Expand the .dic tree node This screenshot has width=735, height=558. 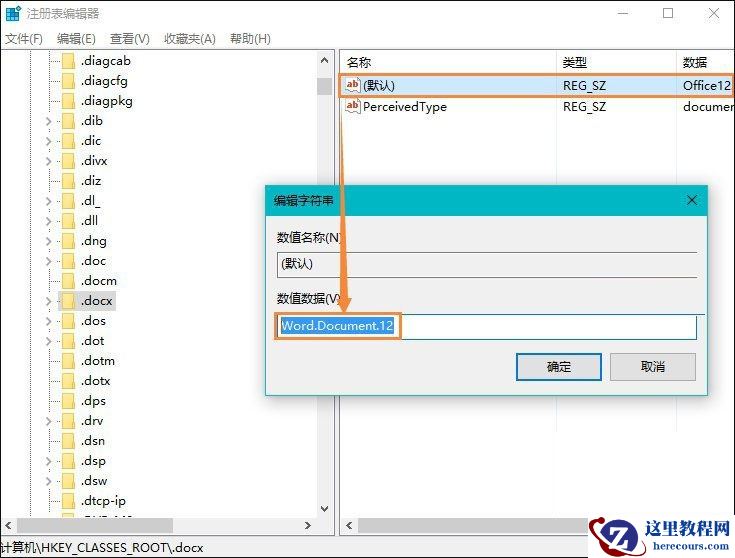pyautogui.click(x=48, y=141)
